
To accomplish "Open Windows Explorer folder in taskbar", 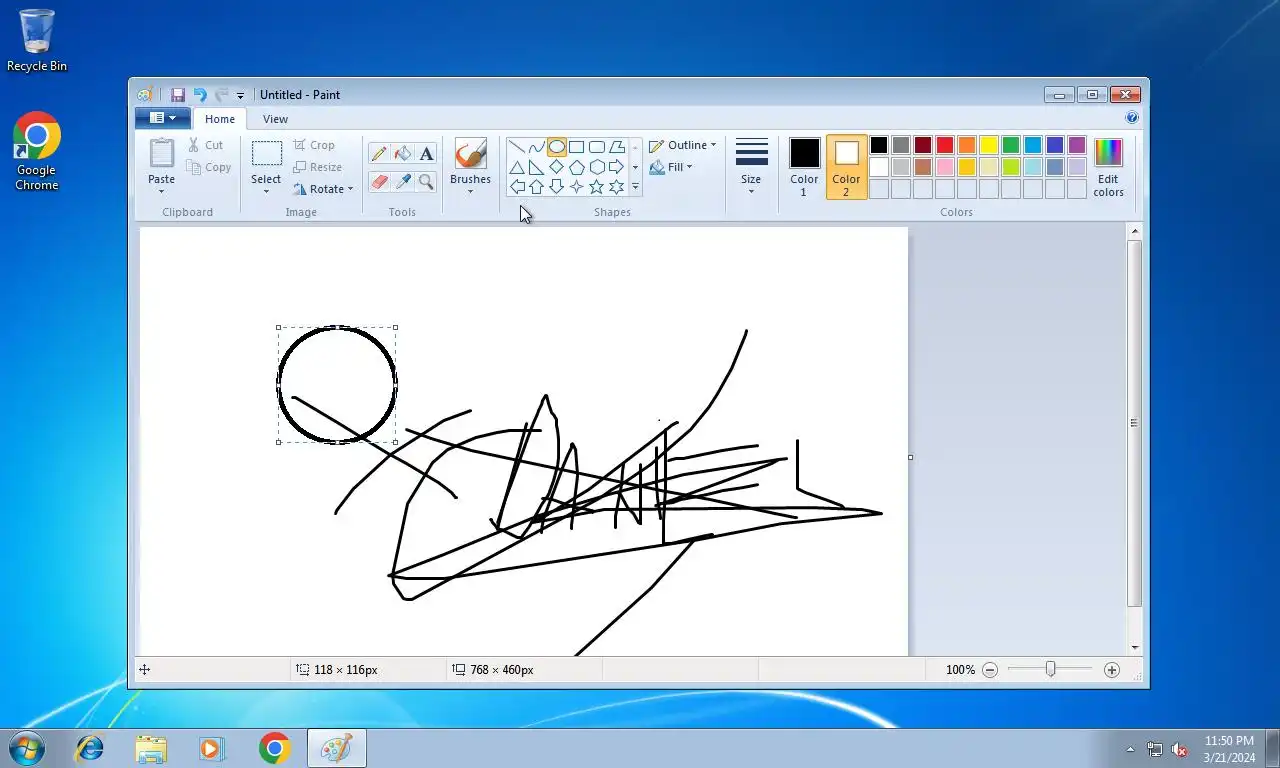I will [x=151, y=748].
